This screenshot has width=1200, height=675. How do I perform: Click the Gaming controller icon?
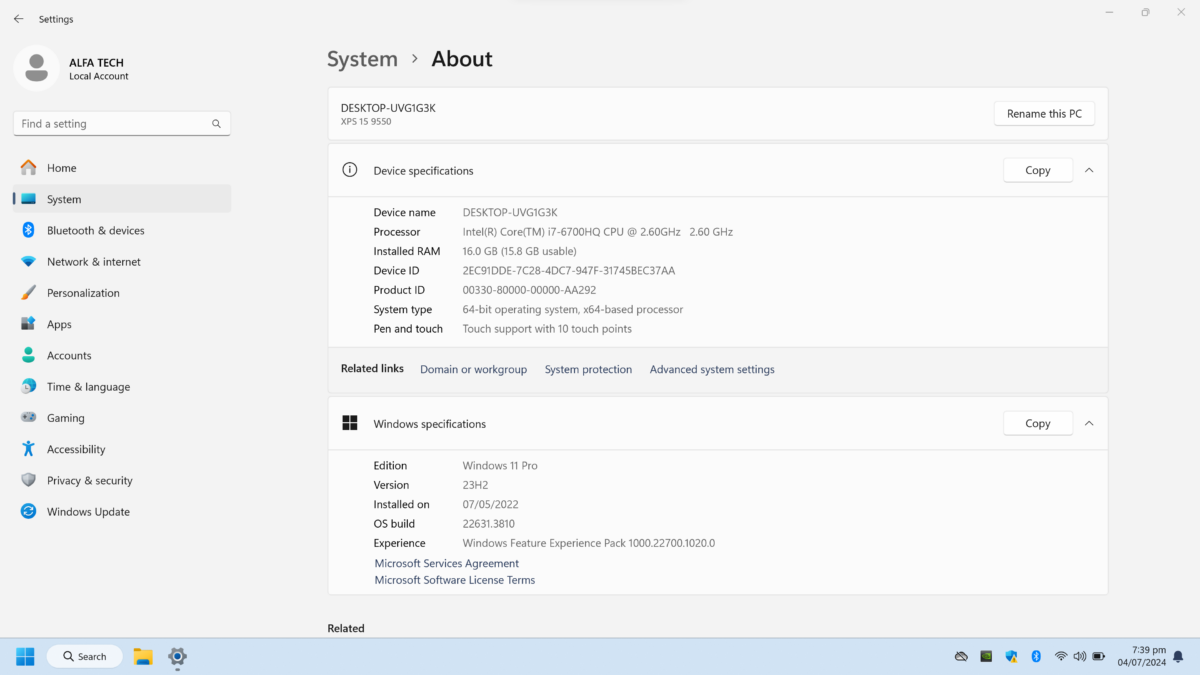[28, 418]
